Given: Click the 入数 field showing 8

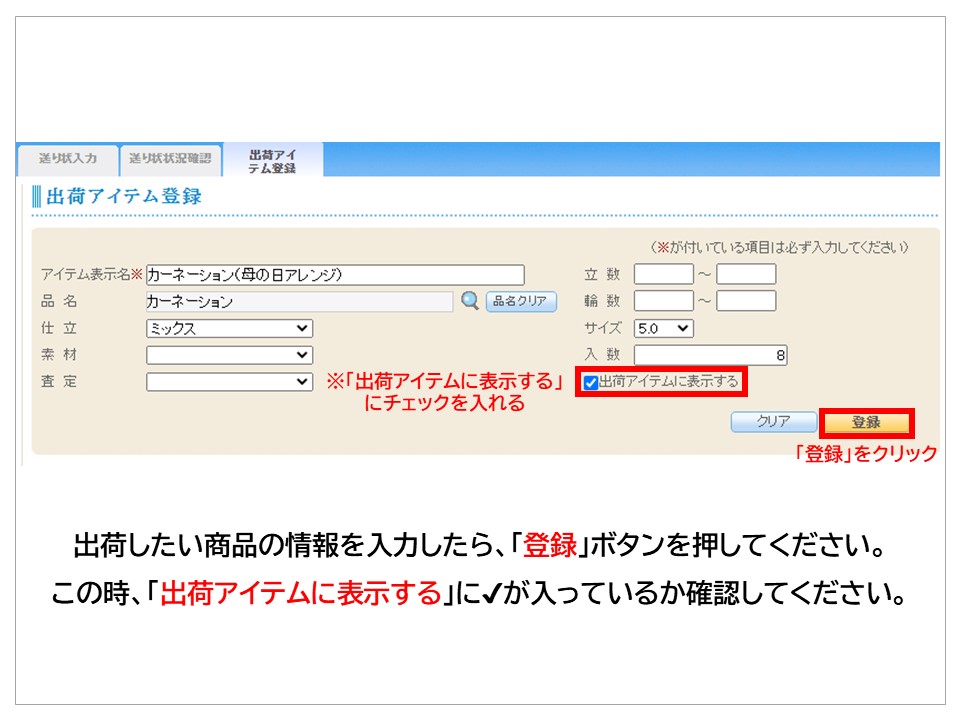Looking at the screenshot, I should pos(711,355).
